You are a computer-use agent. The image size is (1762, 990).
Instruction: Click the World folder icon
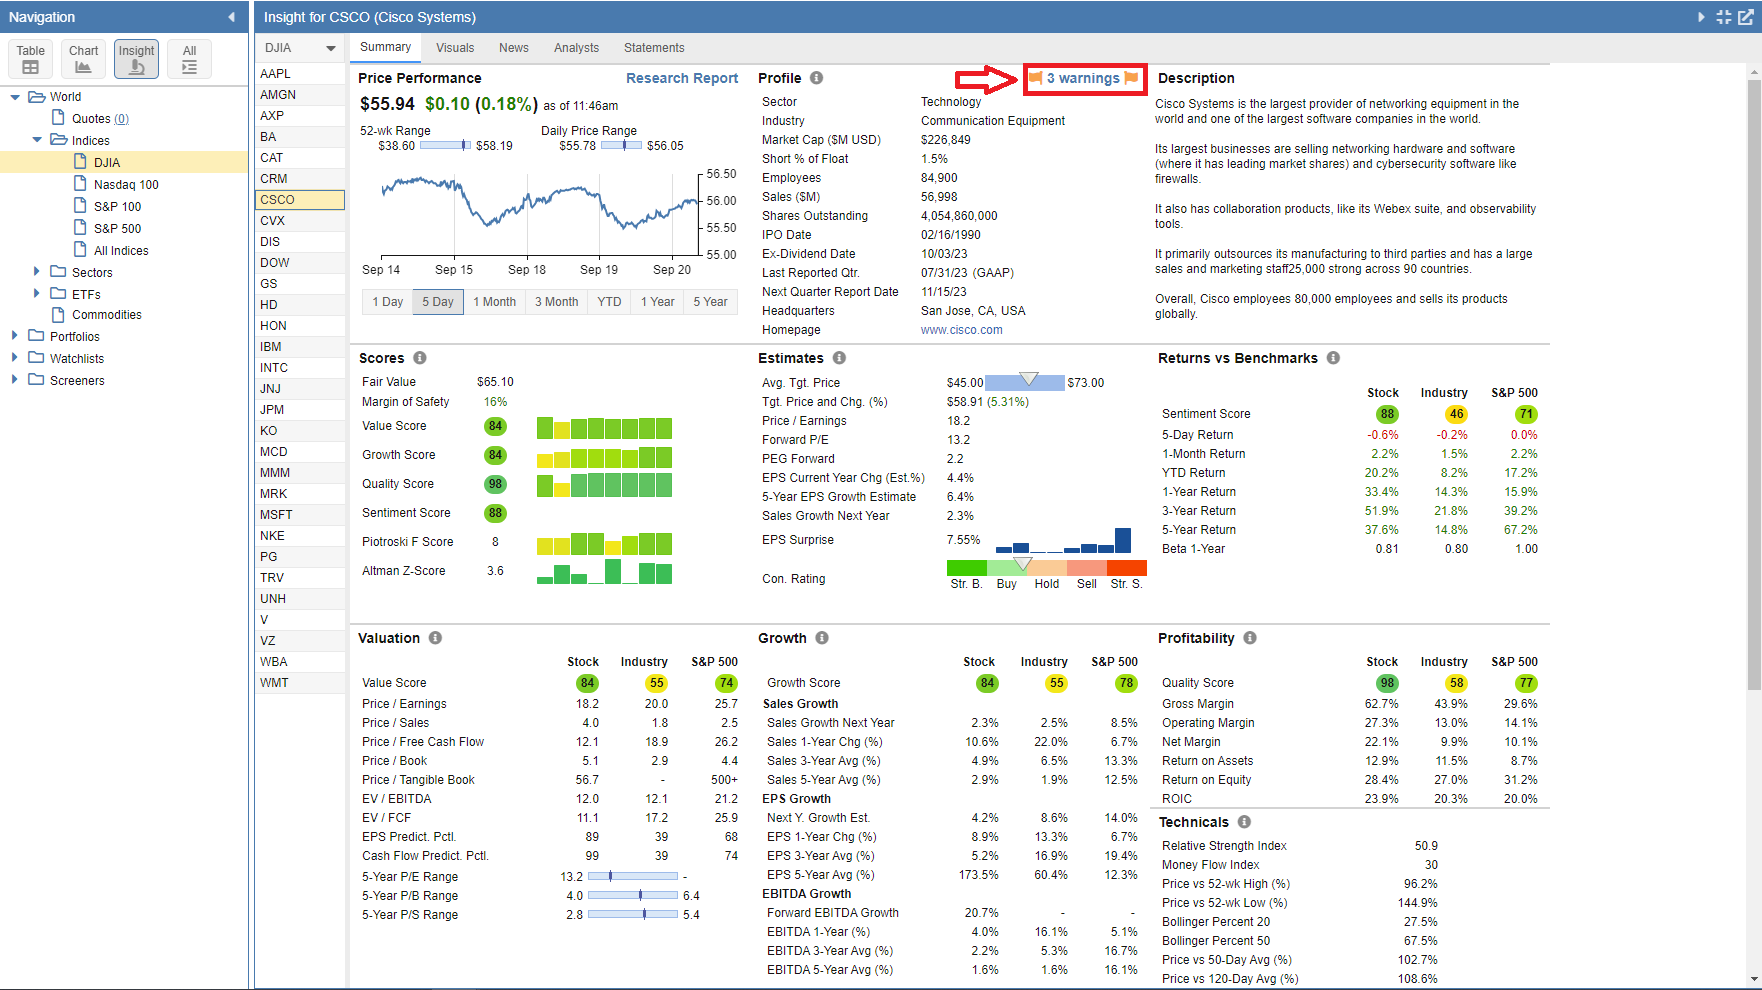[37, 97]
